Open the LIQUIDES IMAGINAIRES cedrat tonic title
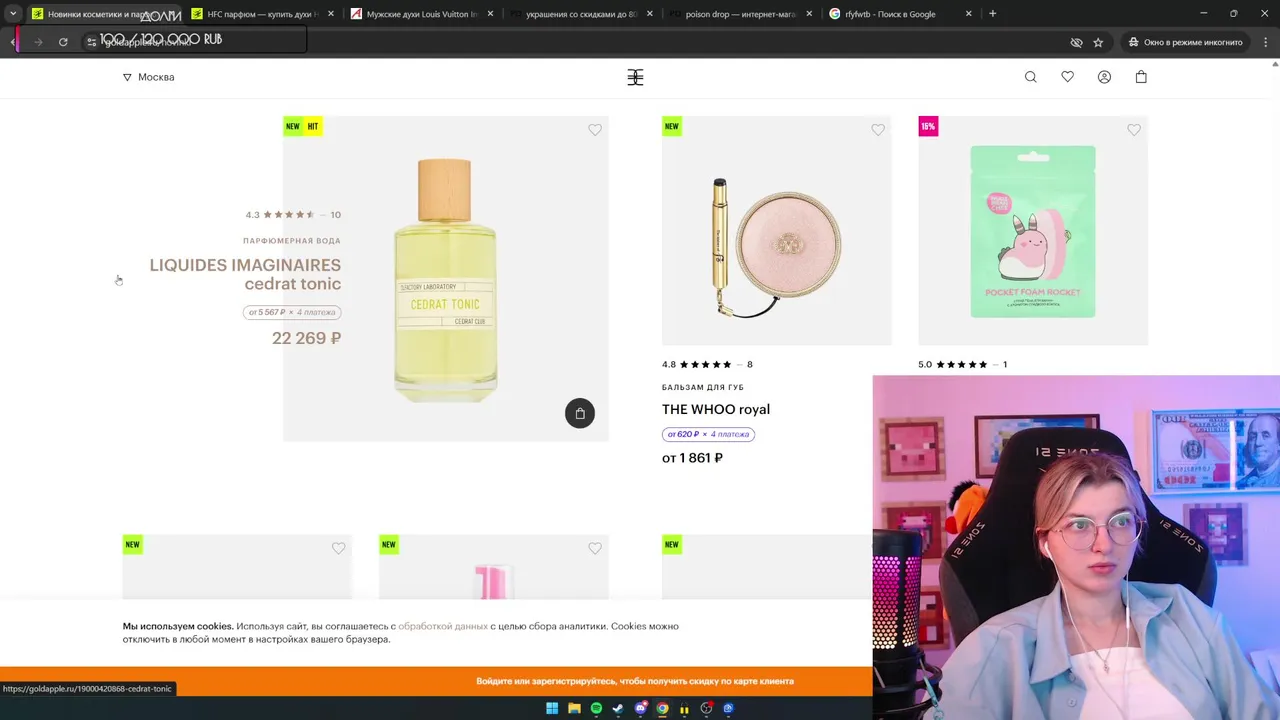 click(x=245, y=274)
